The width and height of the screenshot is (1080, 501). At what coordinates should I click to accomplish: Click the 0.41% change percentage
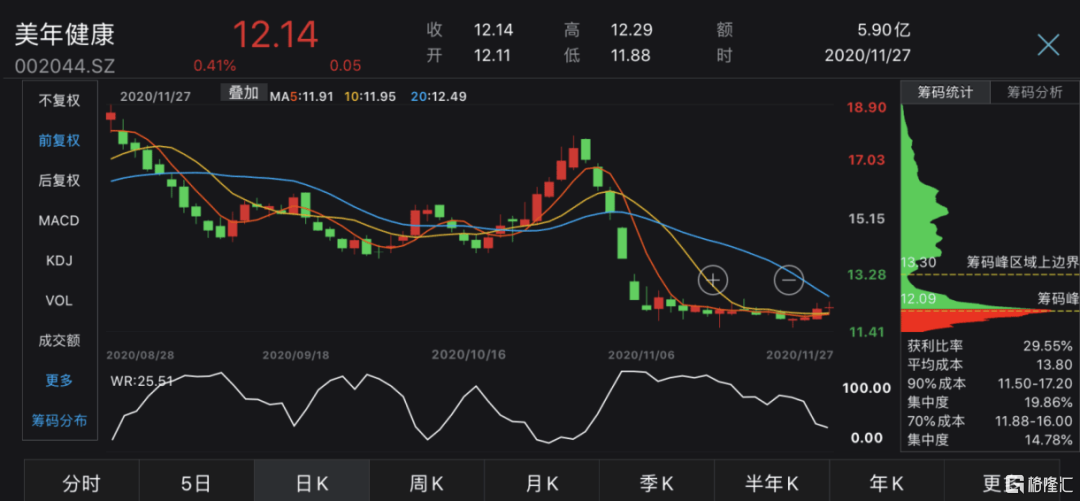(214, 66)
